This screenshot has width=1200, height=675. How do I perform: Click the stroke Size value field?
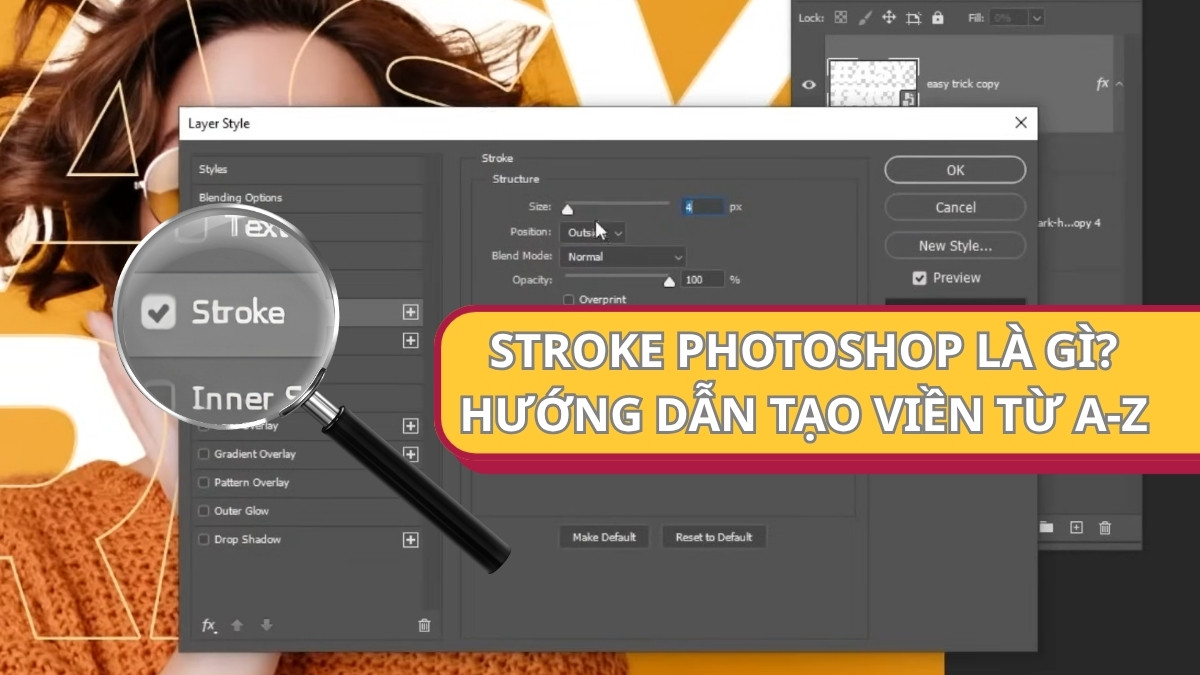[x=703, y=207]
